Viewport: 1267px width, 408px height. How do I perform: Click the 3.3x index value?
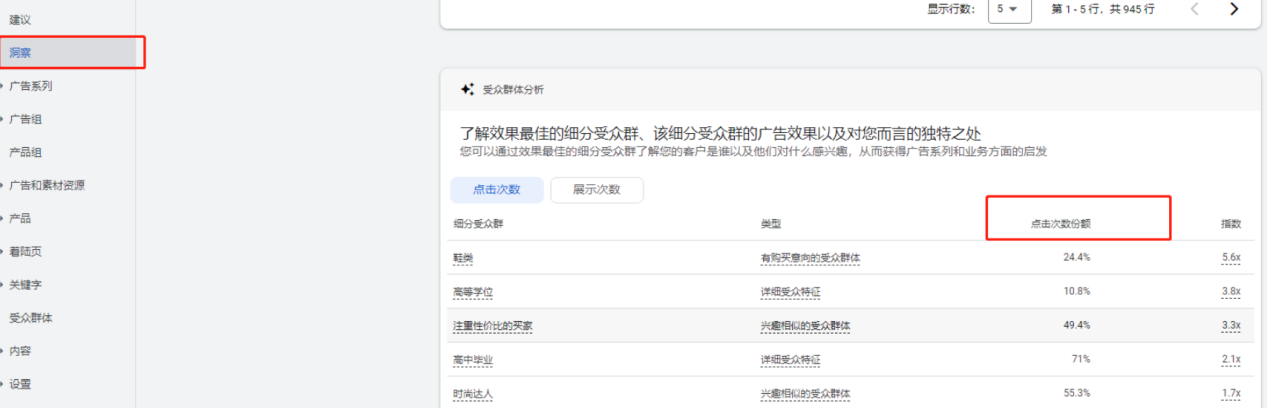coord(1231,326)
